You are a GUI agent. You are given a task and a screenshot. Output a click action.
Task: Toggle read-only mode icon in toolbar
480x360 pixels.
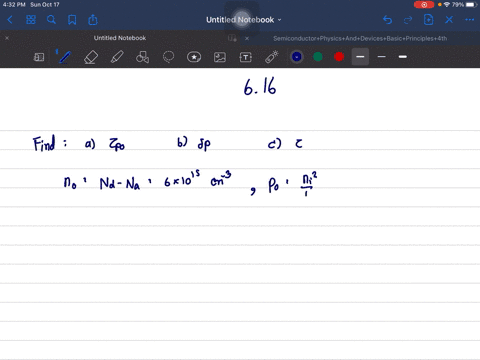coord(39,57)
